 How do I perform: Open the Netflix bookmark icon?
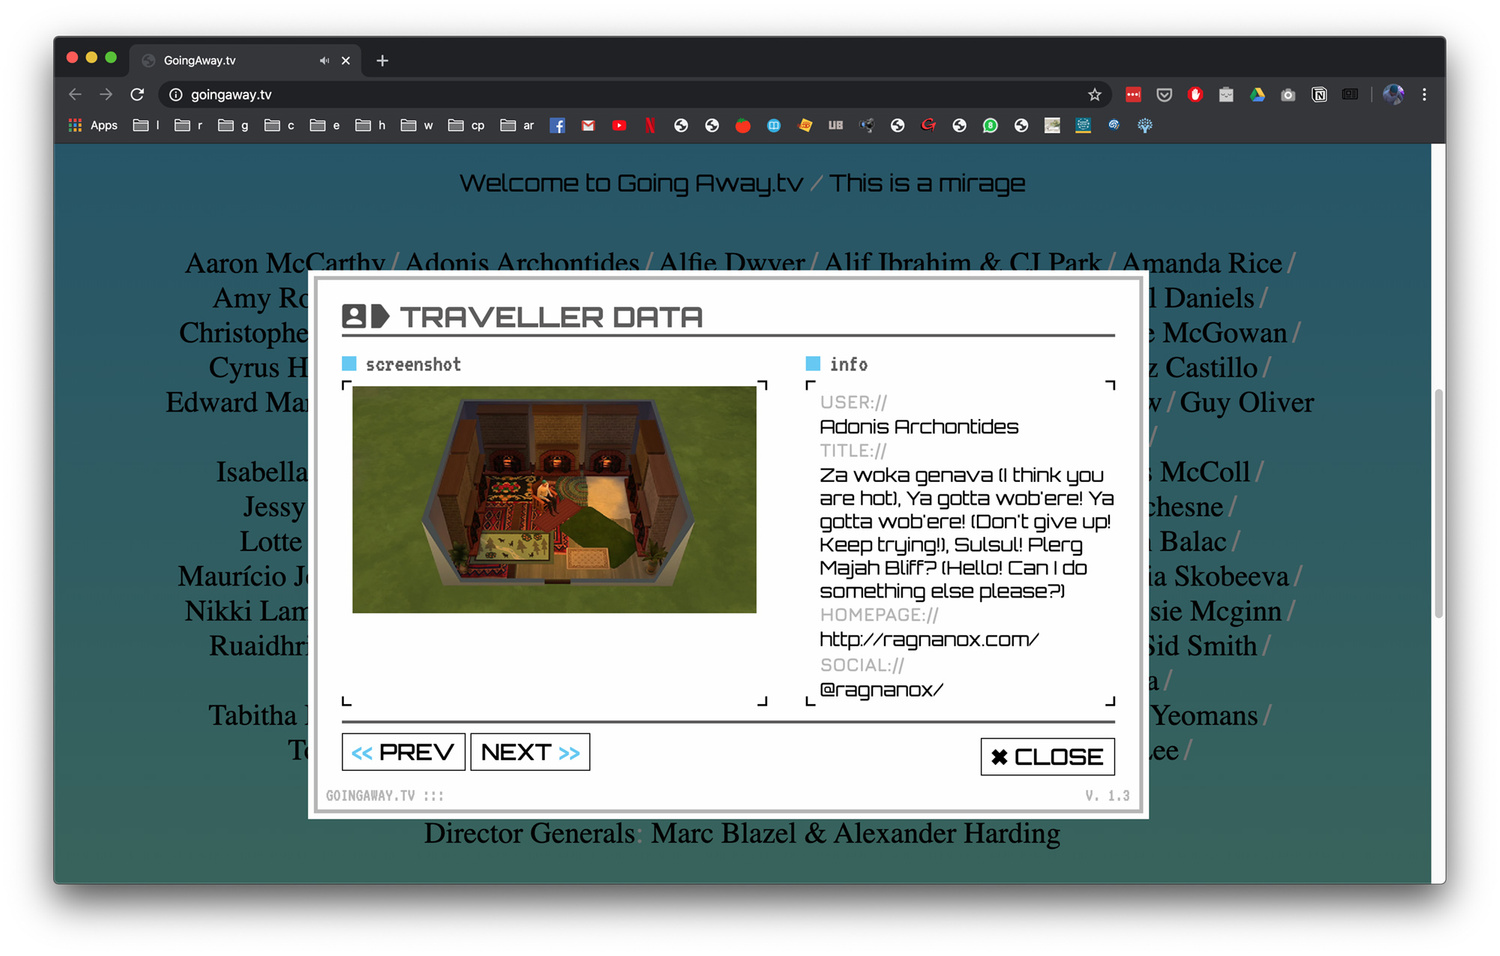[650, 126]
